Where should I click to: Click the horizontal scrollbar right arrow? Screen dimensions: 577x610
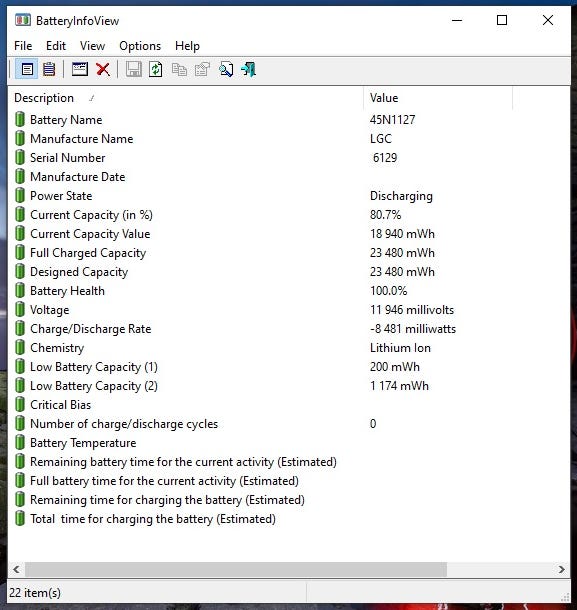(x=561, y=570)
